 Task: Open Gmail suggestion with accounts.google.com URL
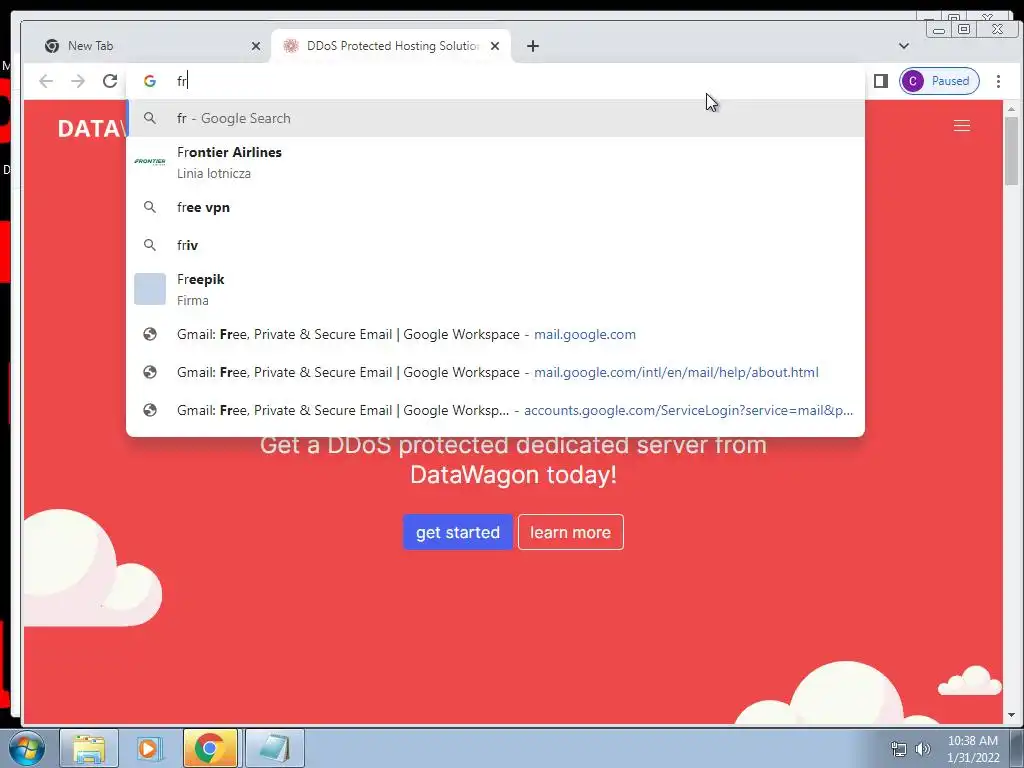495,410
